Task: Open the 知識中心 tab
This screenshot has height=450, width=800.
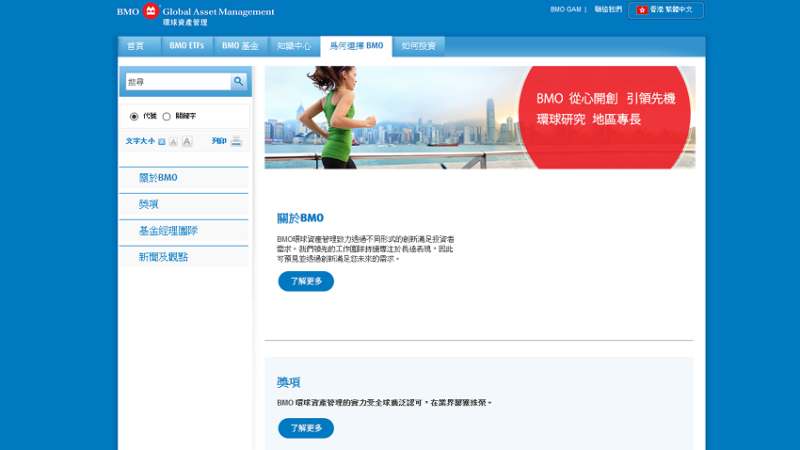Action: coord(294,46)
